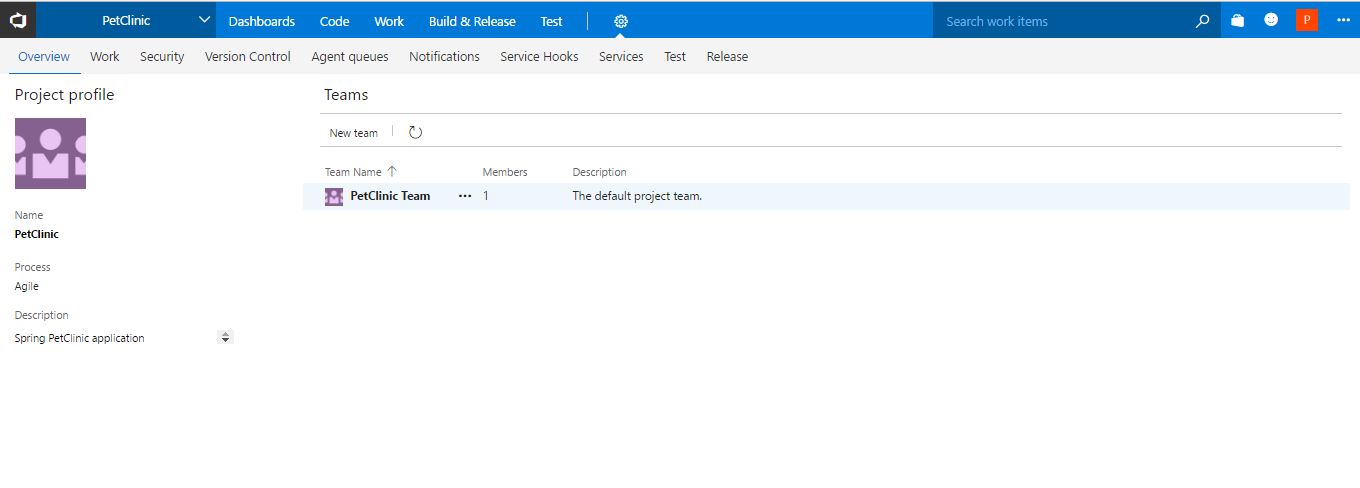Expand the PetClinic project dropdown

(204, 20)
